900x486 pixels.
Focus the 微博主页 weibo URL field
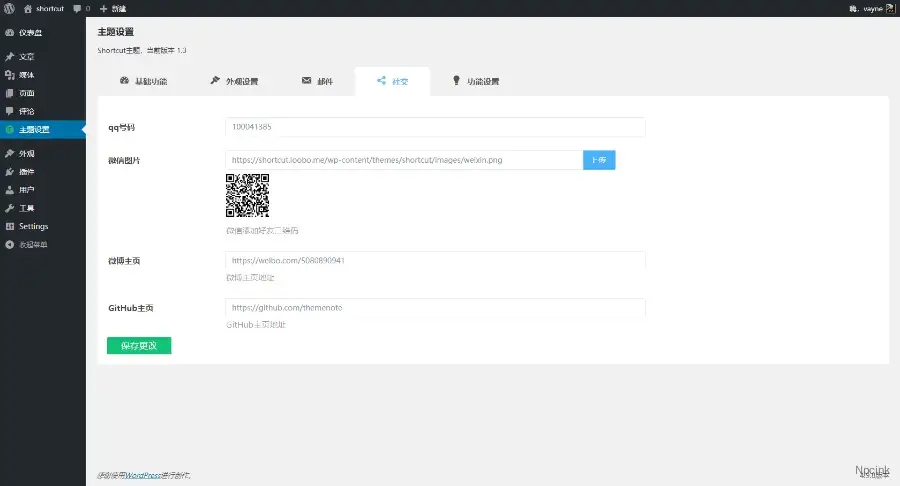435,261
